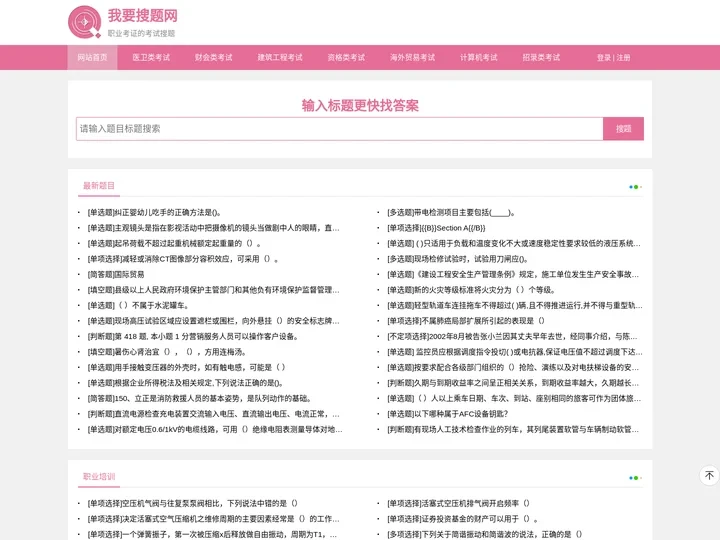The width and height of the screenshot is (720, 540).
Task: Open question 活塞式空压机排气阀开启频率
Action: [459, 504]
